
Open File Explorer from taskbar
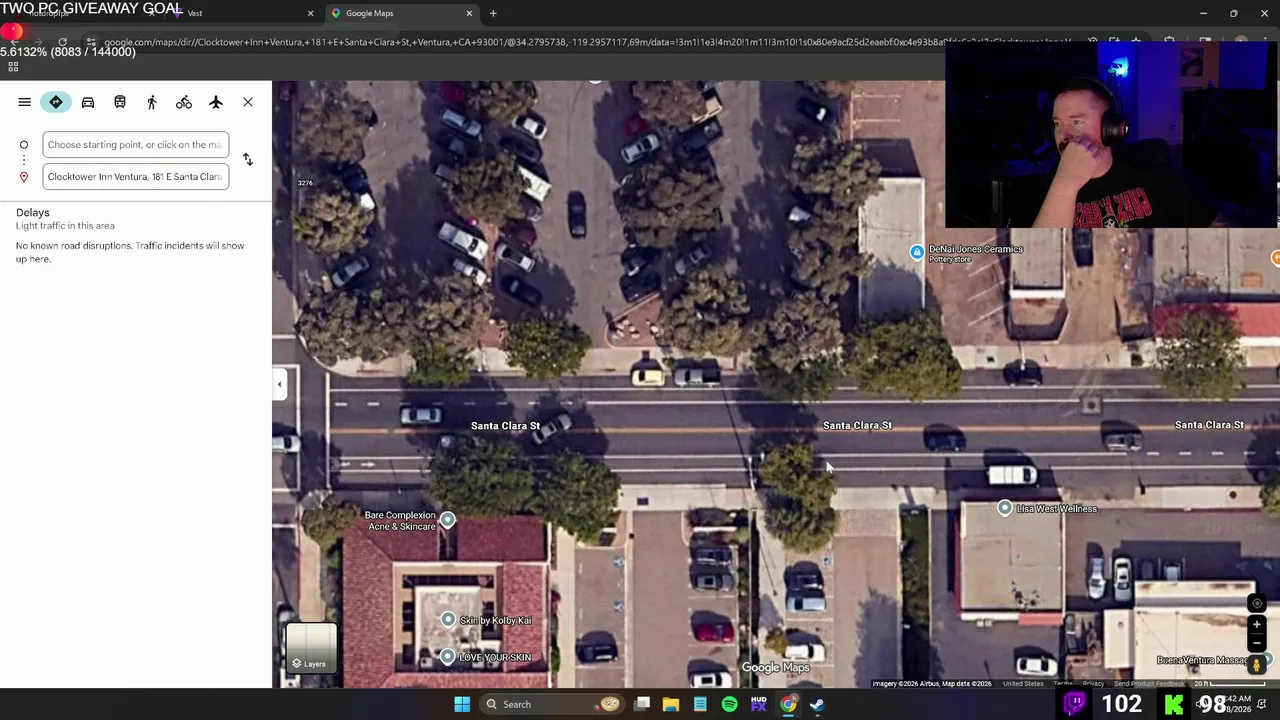coord(671,704)
